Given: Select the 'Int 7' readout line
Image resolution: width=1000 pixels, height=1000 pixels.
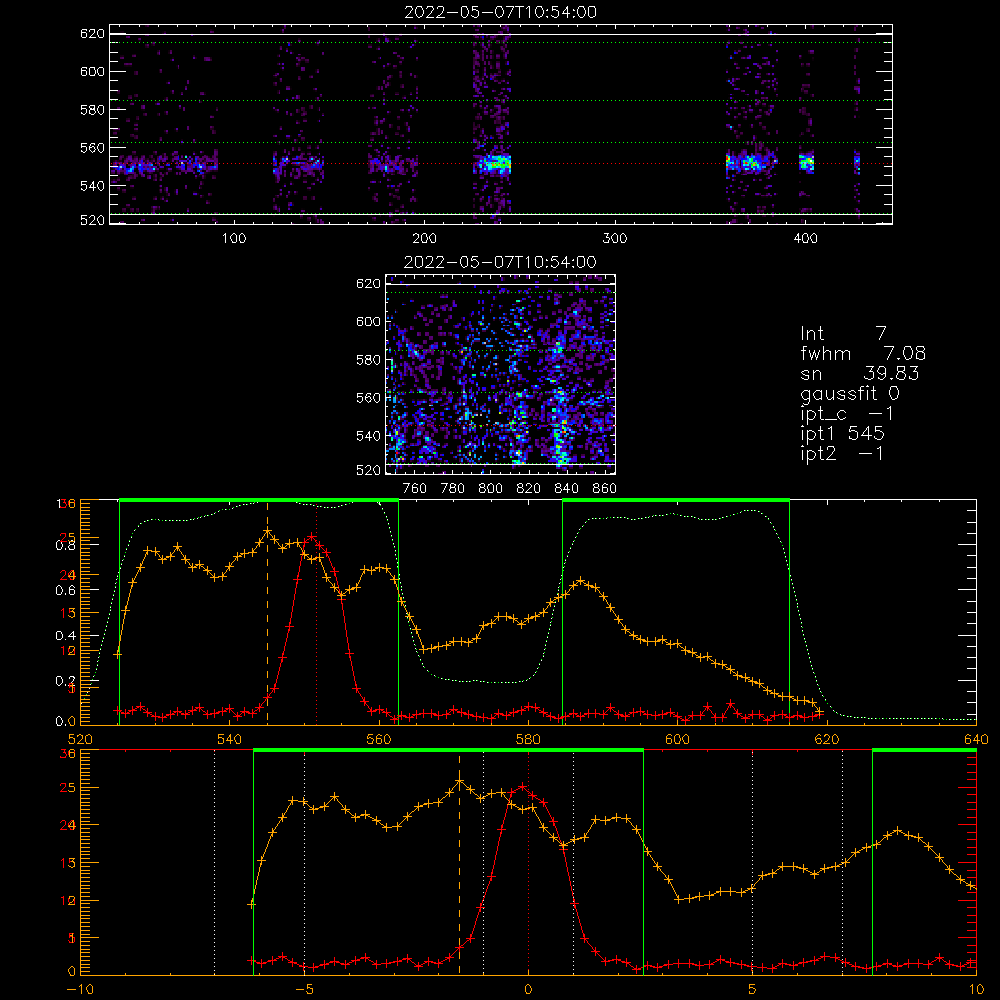Looking at the screenshot, I should (x=843, y=334).
